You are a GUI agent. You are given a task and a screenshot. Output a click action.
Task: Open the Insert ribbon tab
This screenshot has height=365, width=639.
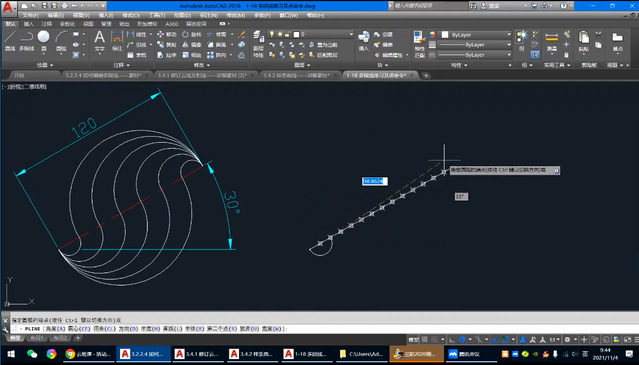[x=29, y=24]
